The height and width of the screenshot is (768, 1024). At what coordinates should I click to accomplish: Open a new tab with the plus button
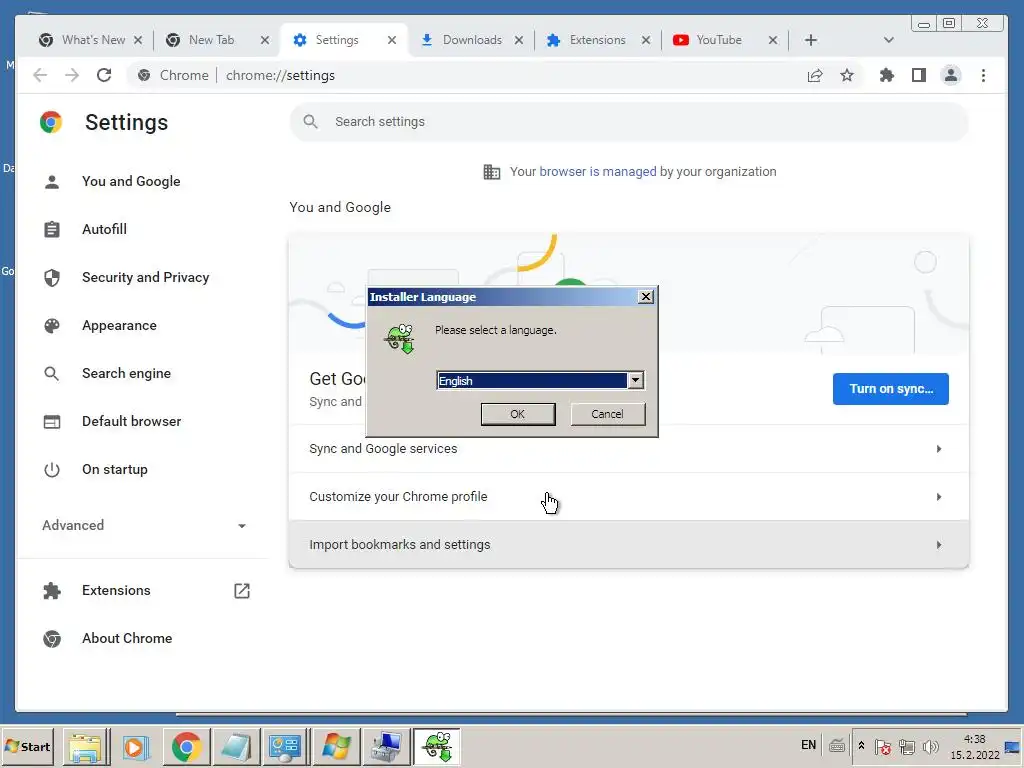[810, 40]
